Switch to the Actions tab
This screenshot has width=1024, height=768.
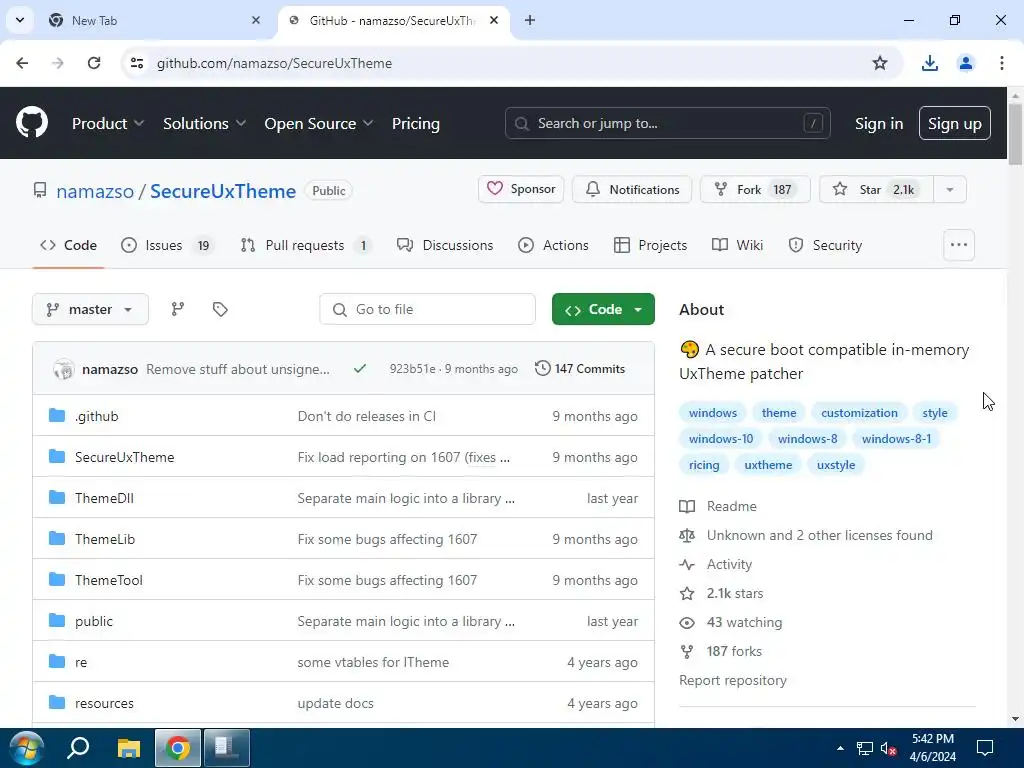click(553, 245)
